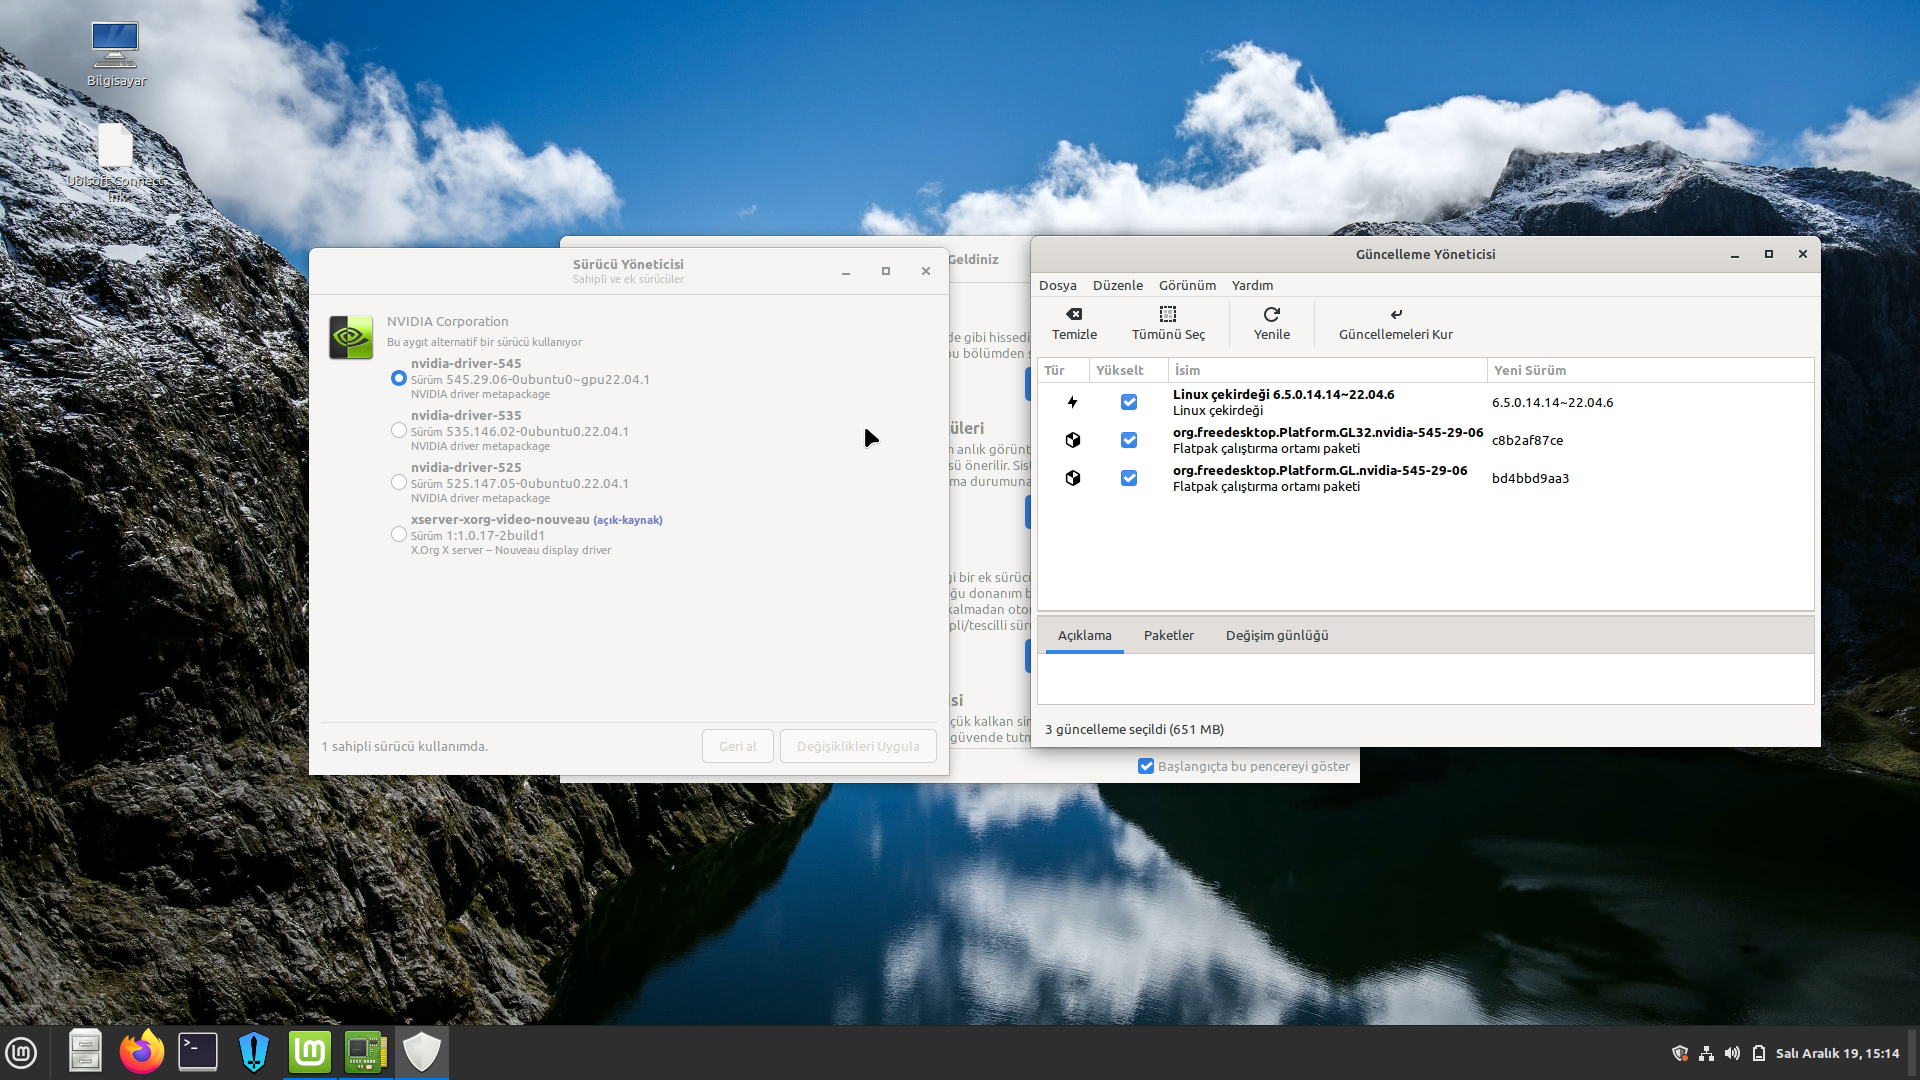Image resolution: width=1920 pixels, height=1080 pixels.
Task: Switch to the Değişim günlüğü tab
Action: pos(1276,635)
